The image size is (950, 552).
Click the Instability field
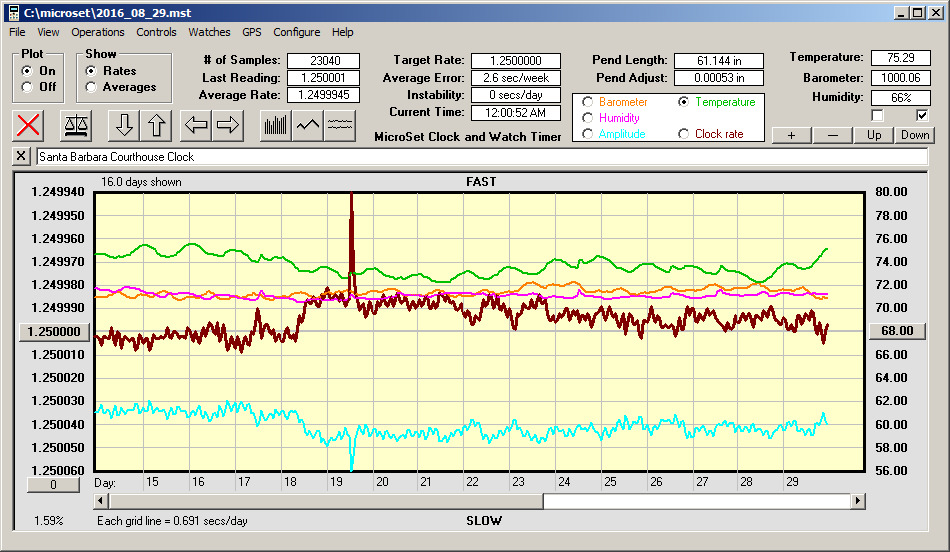[516, 95]
